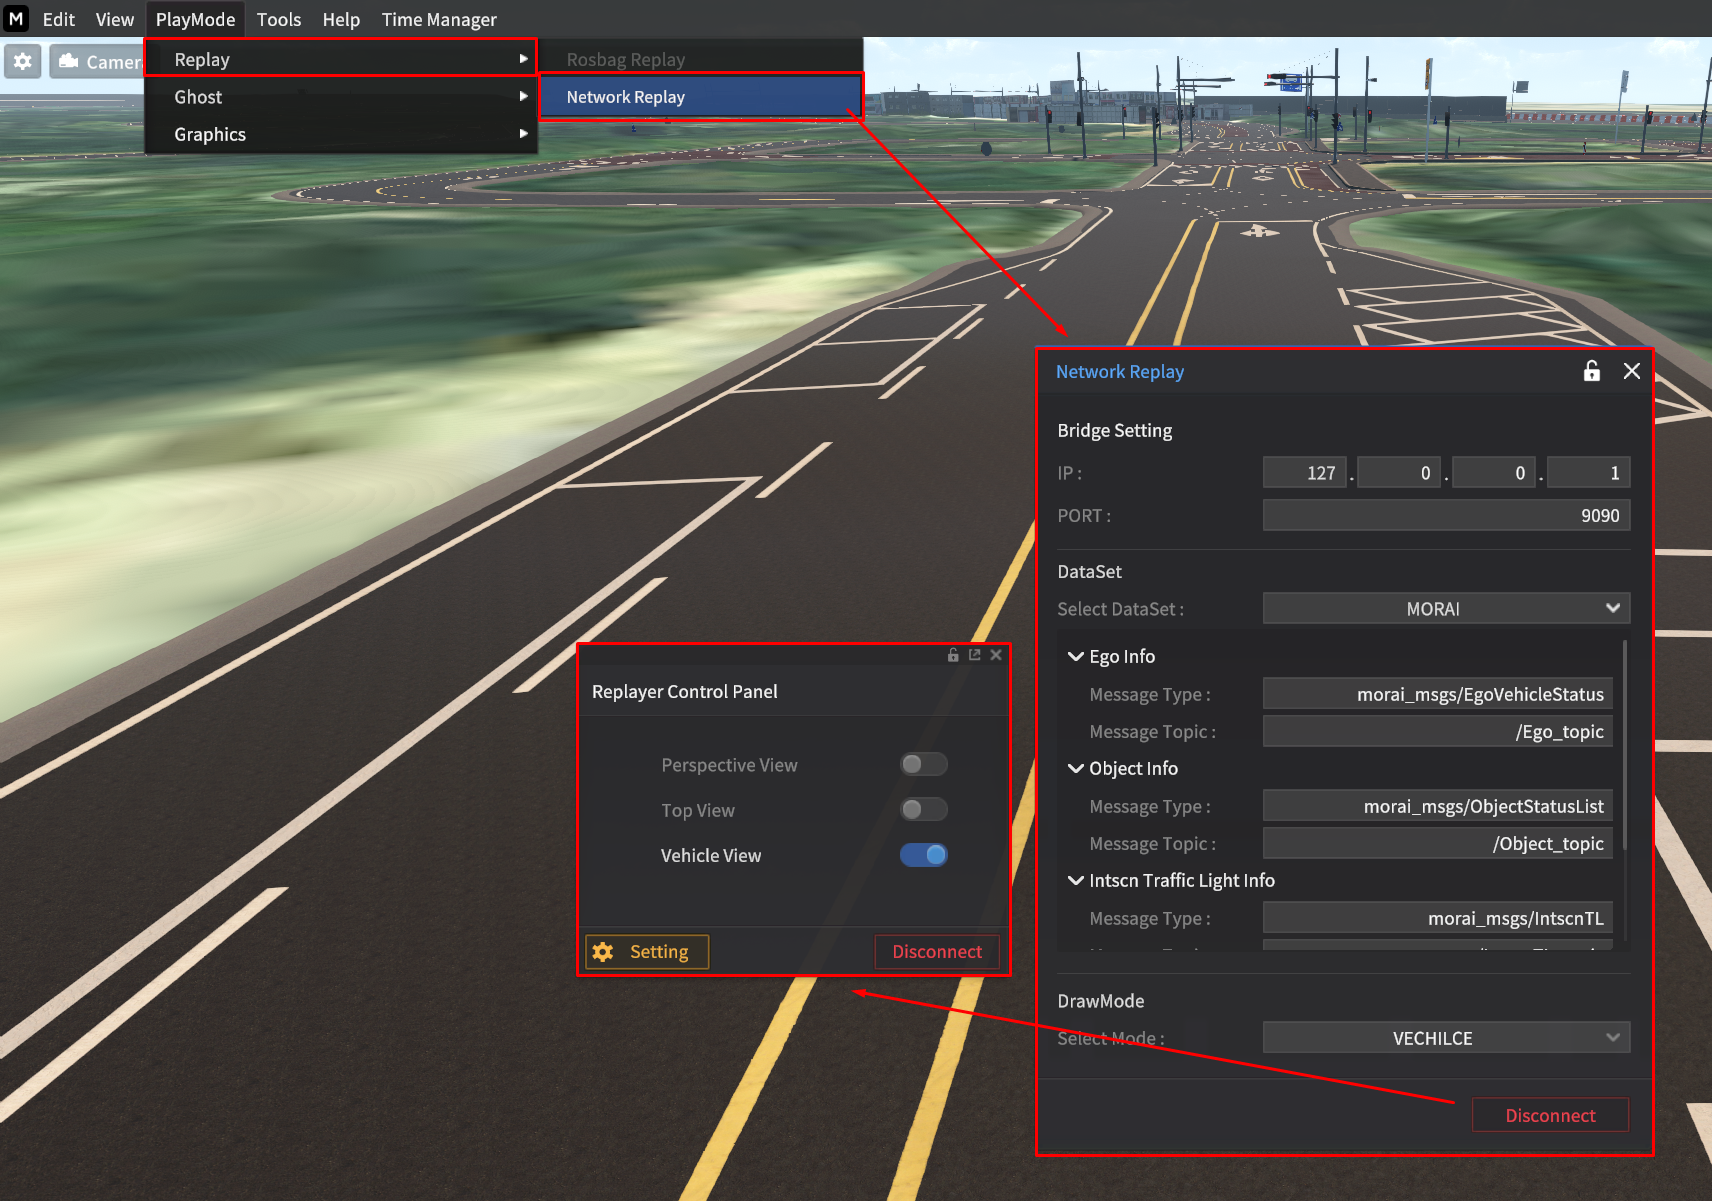Collapse the Intscn Traffic Light Info section
The height and width of the screenshot is (1201, 1712).
pyautogui.click(x=1076, y=881)
